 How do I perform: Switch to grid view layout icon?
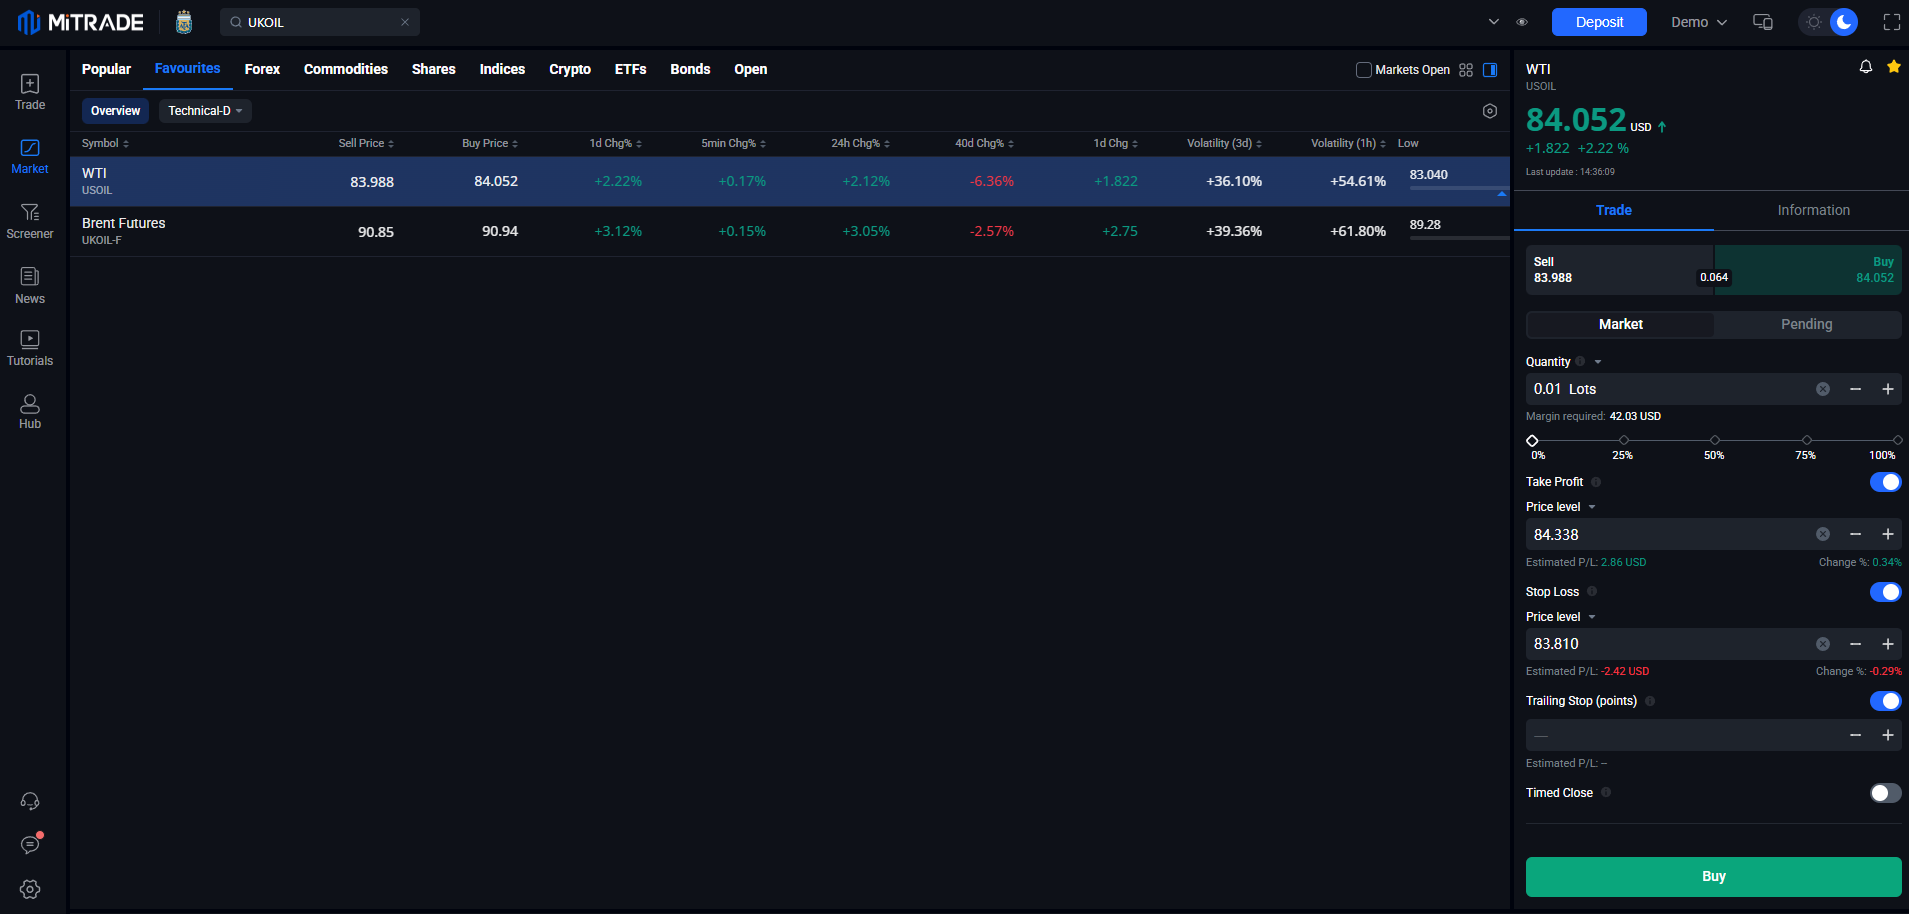(x=1466, y=70)
